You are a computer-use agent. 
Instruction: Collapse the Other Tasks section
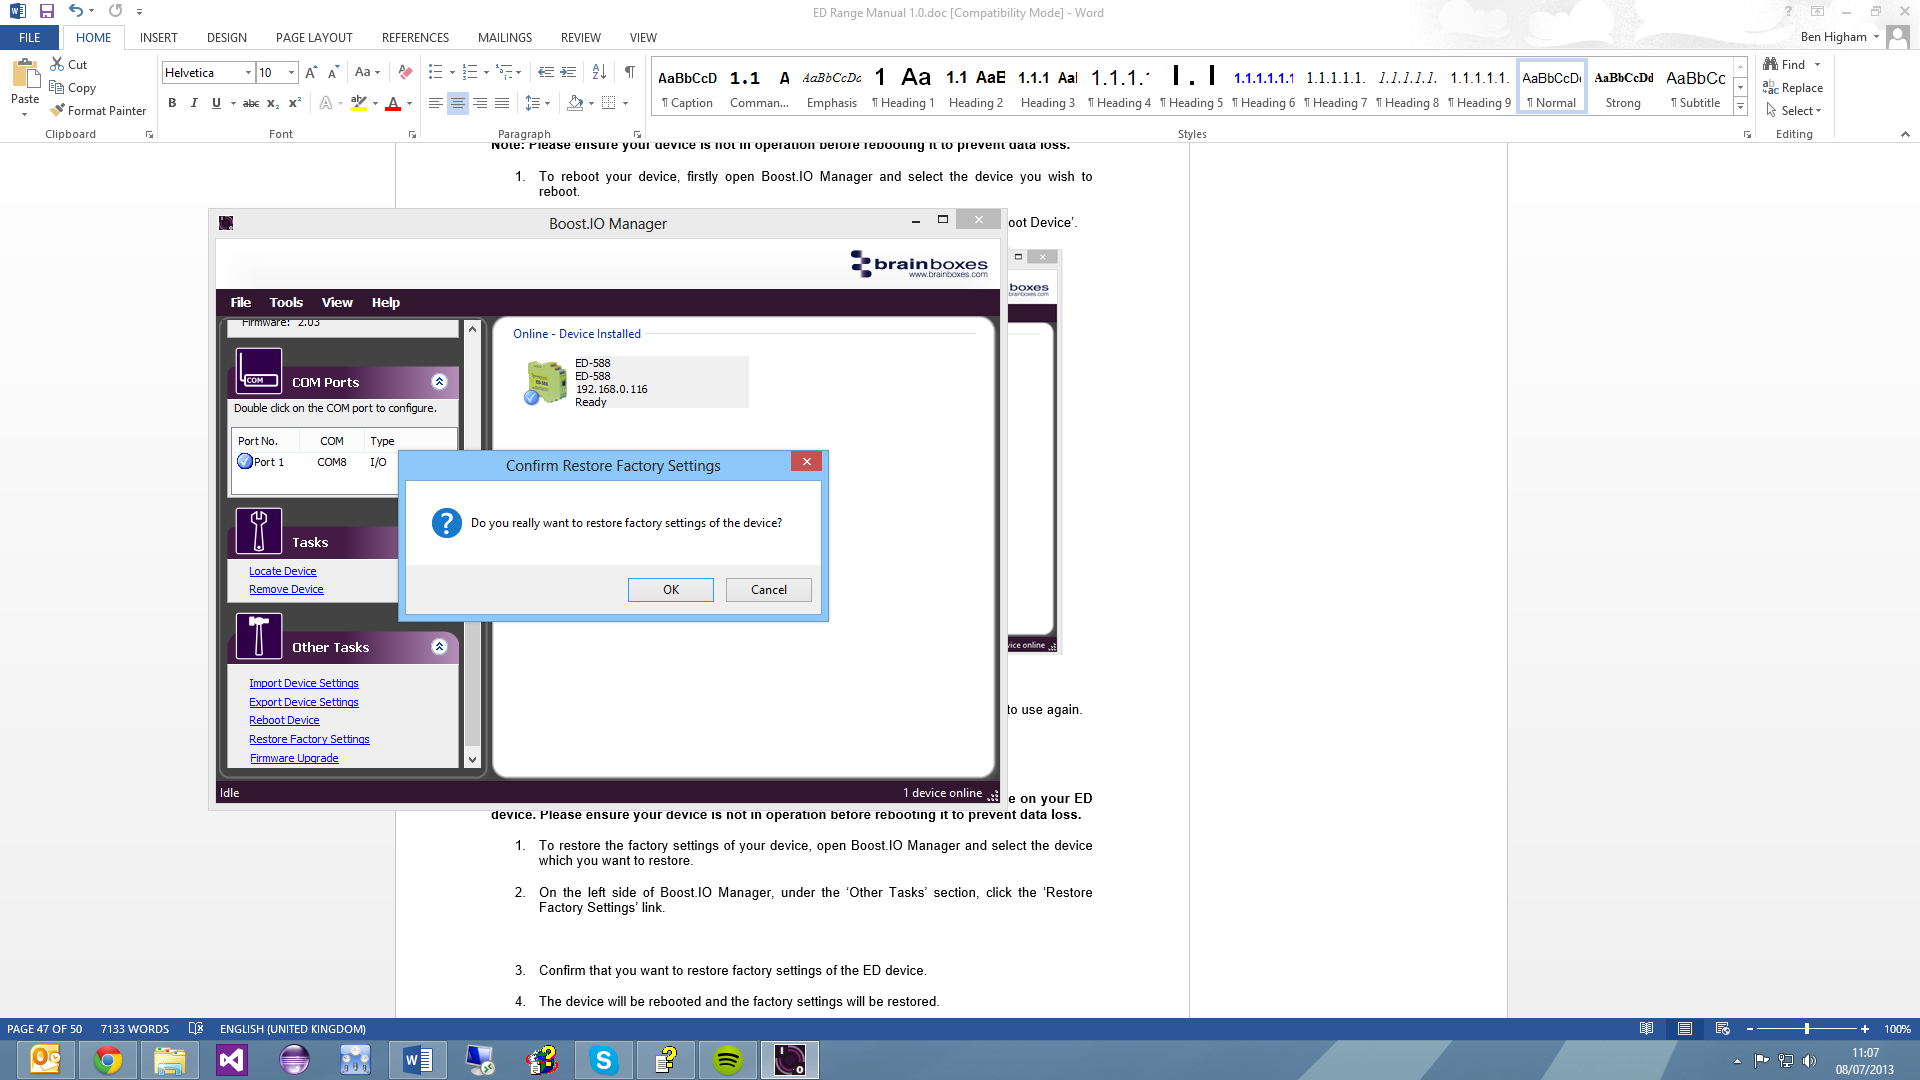coord(438,646)
